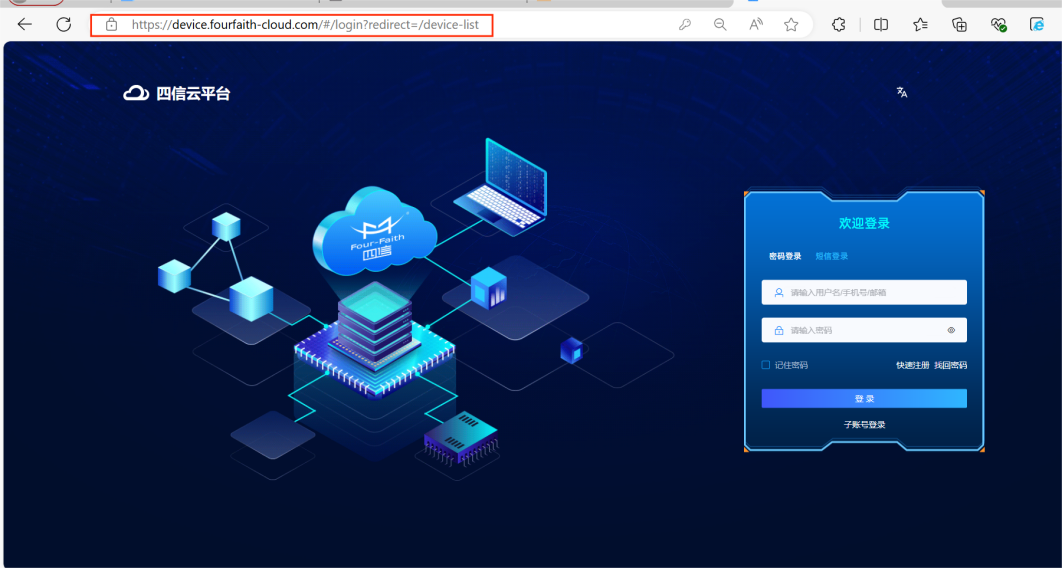Click the username/phone/email input field
Image resolution: width=1062 pixels, height=568 pixels.
864,292
